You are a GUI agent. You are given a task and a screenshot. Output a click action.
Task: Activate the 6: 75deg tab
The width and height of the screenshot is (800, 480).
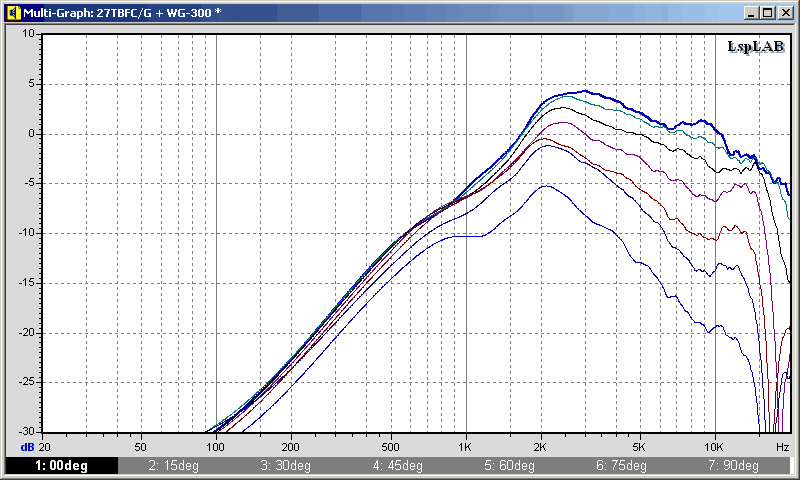(621, 466)
